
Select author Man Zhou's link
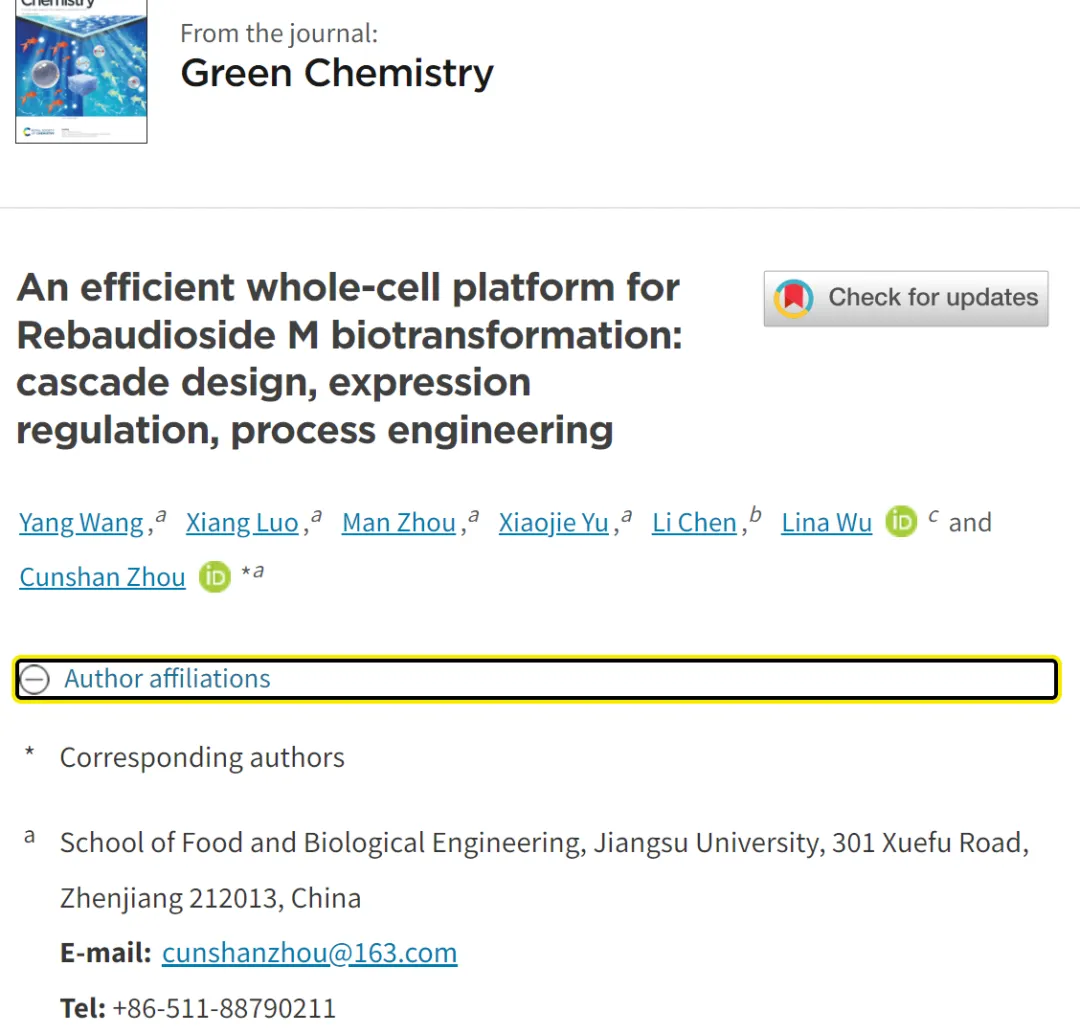[399, 523]
